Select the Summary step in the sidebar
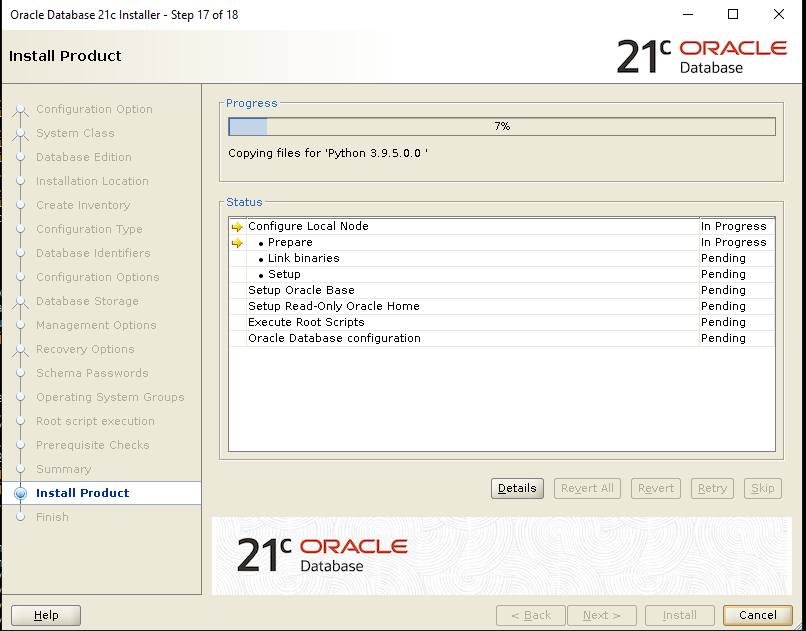 pos(63,469)
